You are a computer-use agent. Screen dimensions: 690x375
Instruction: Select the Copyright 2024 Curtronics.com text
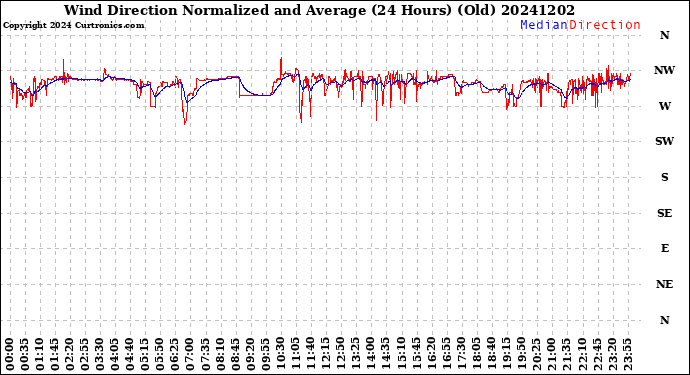click(x=73, y=26)
